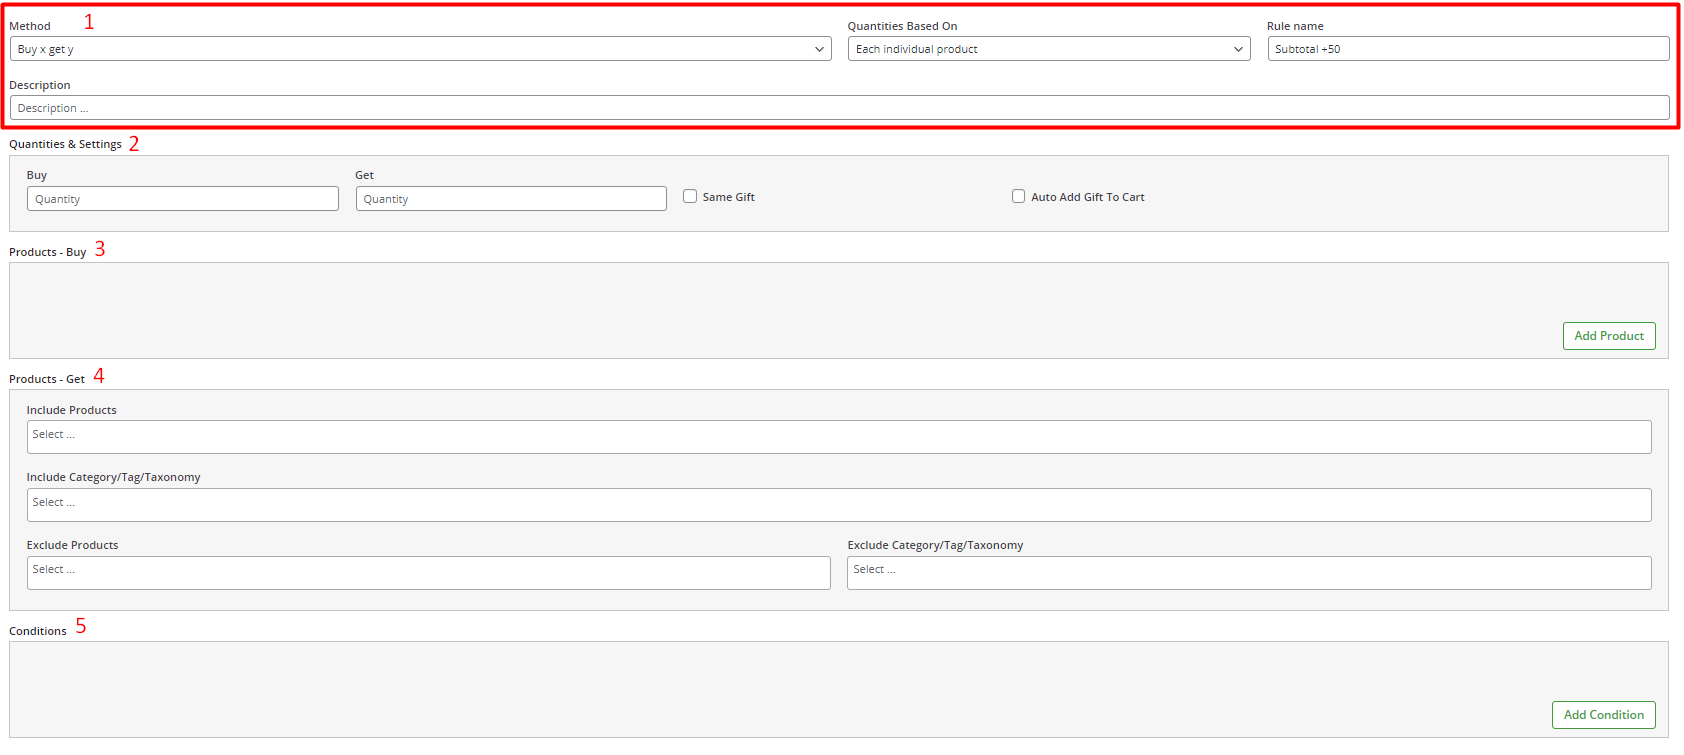Tick Auto Add Gift To Cart checkbox
The height and width of the screenshot is (755, 1684).
pos(1018,197)
